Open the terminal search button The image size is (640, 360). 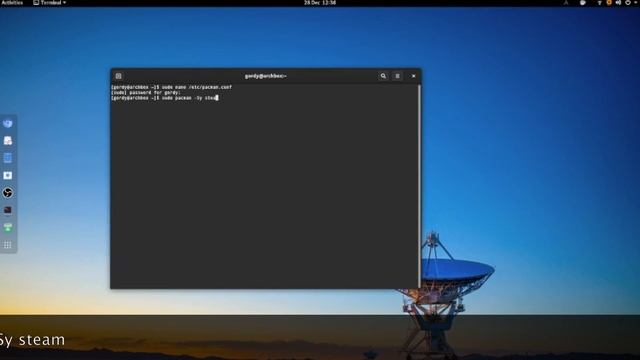click(x=383, y=76)
